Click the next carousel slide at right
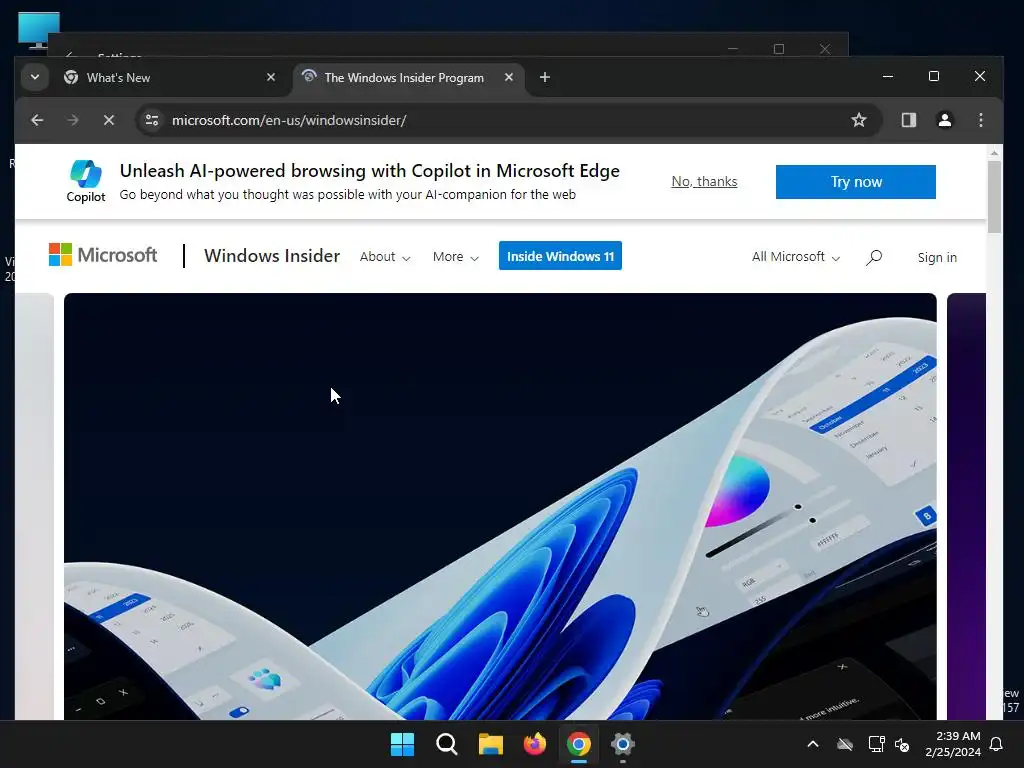 (x=966, y=506)
